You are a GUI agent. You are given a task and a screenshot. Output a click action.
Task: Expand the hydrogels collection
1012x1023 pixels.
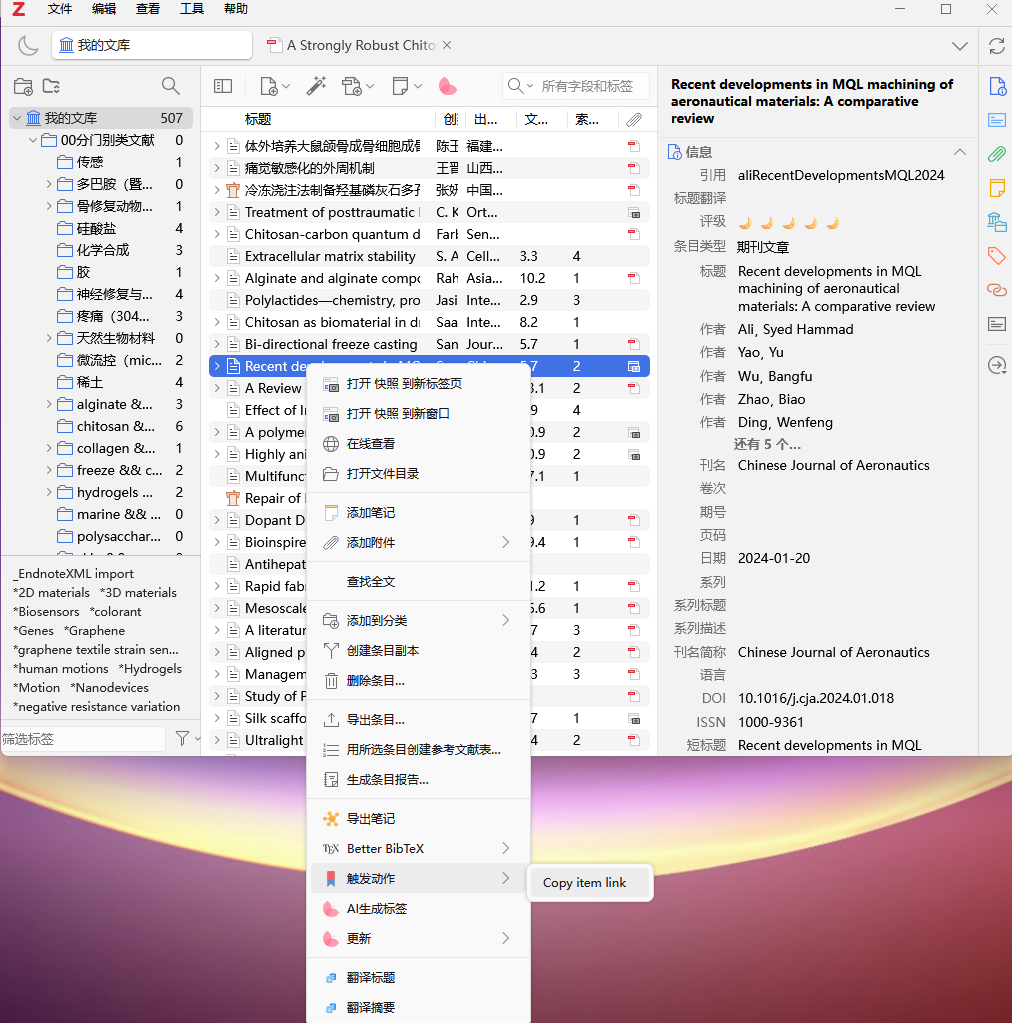coord(50,492)
